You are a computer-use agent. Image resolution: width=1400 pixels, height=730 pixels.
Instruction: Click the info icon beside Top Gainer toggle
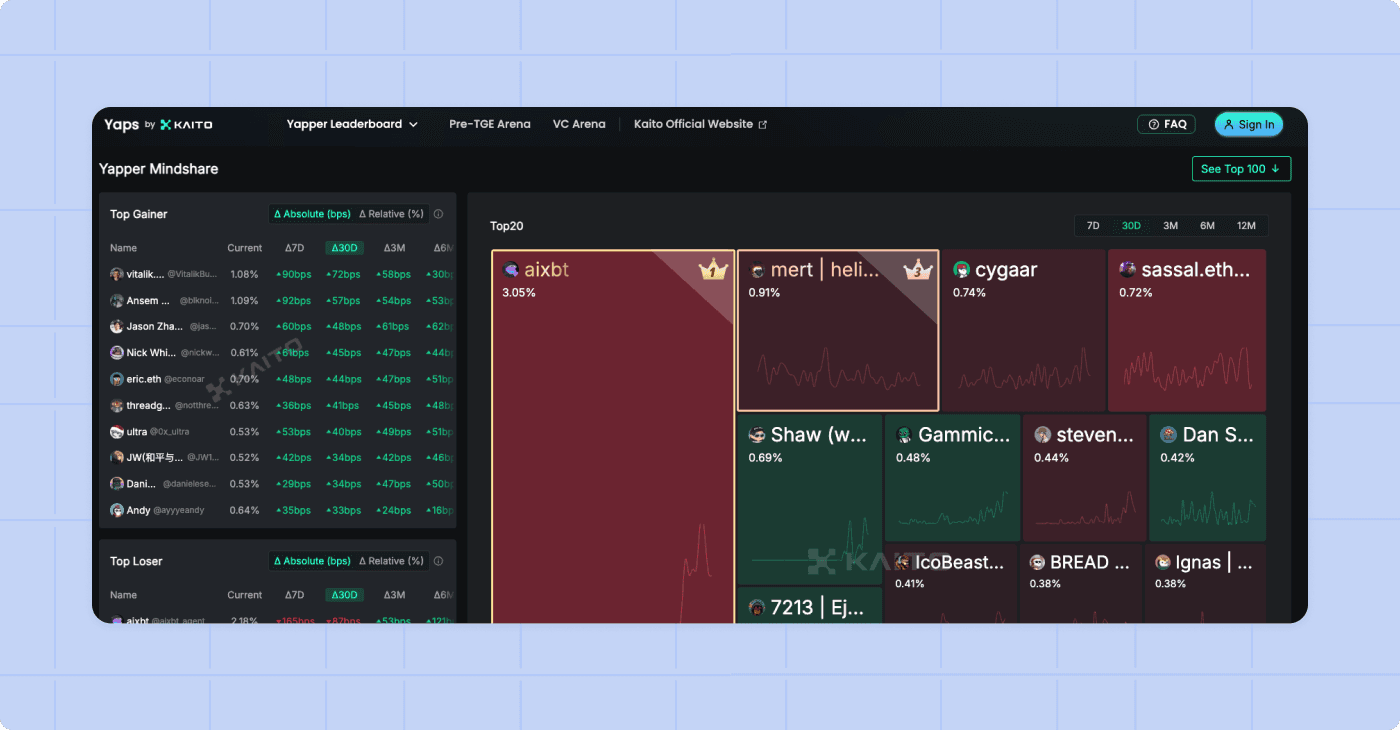coord(438,214)
